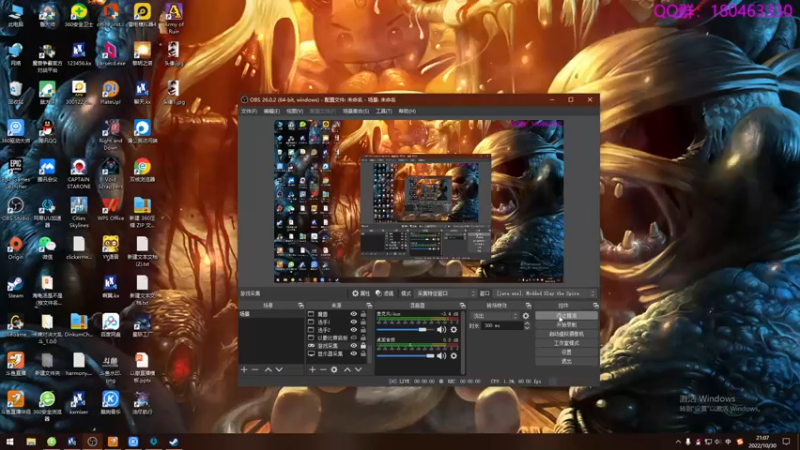The width and height of the screenshot is (800, 450).
Task: Open transition properties gear icon
Action: click(x=526, y=316)
